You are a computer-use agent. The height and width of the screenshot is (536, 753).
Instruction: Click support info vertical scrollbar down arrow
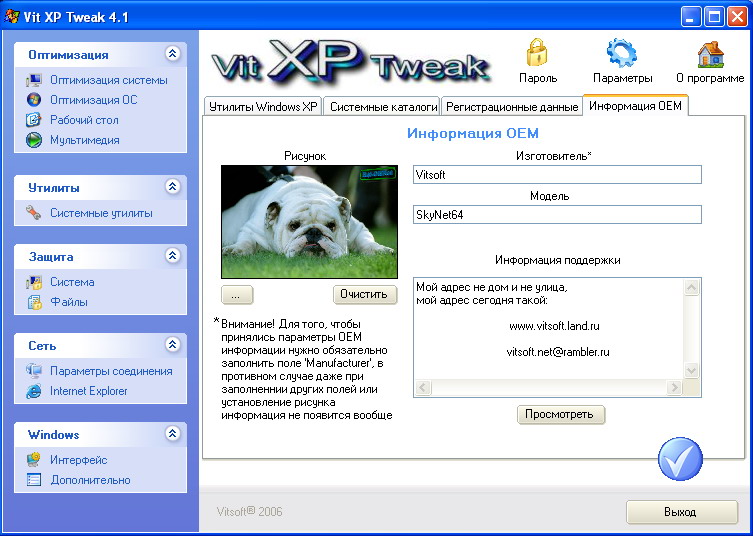691,371
